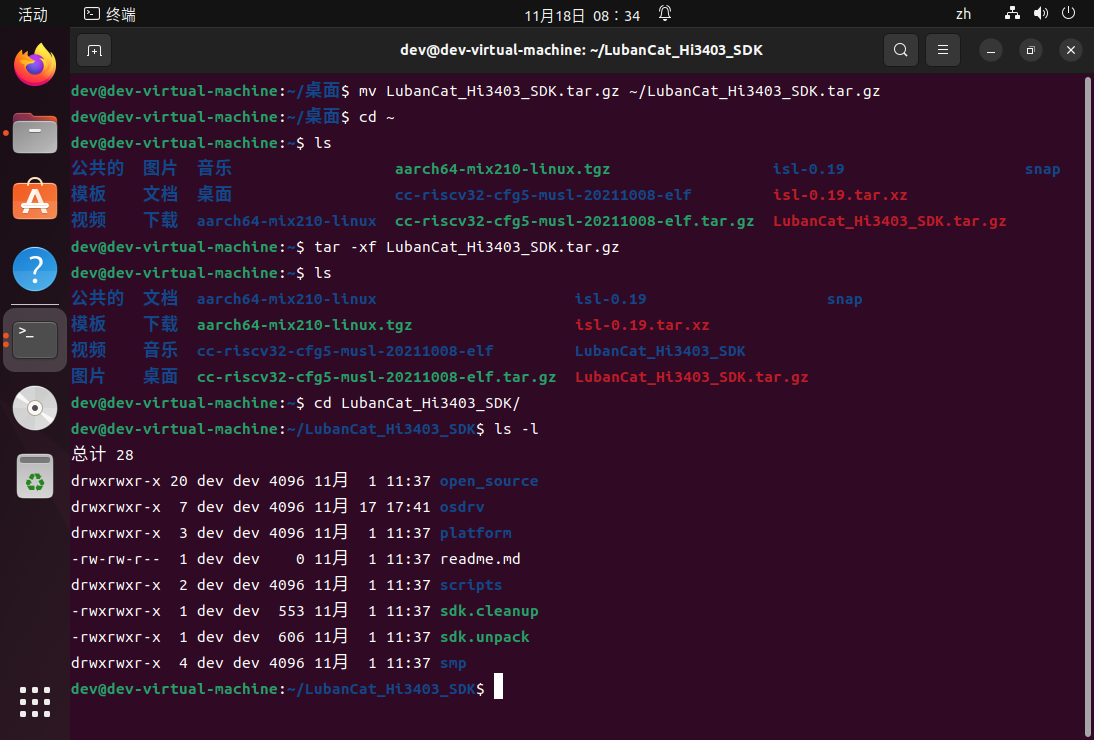Open the disc burner icon in the dock
Screen dimensions: 1094x740
pos(34,407)
